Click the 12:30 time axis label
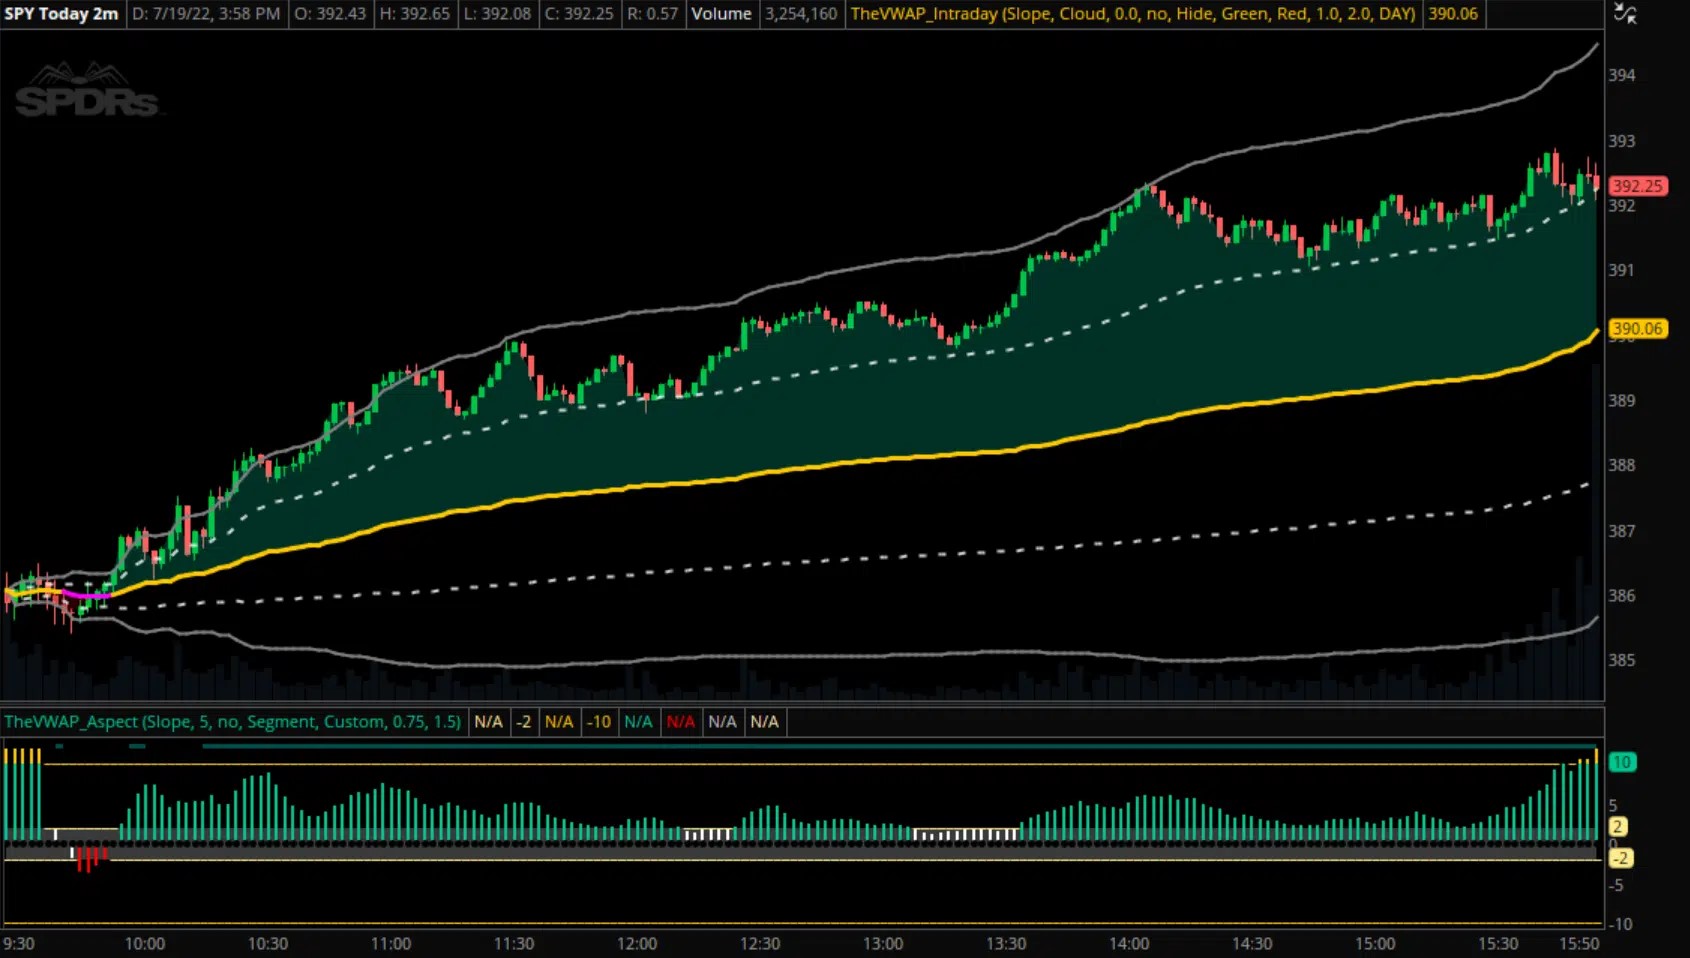1690x958 pixels. pyautogui.click(x=760, y=944)
